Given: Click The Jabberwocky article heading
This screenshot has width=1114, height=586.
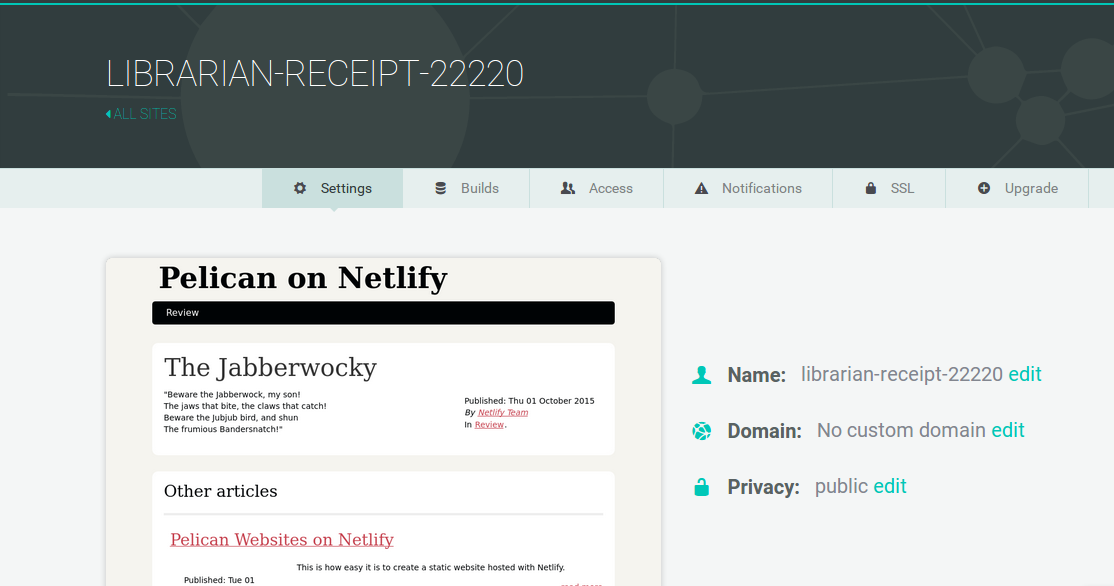Looking at the screenshot, I should (270, 368).
